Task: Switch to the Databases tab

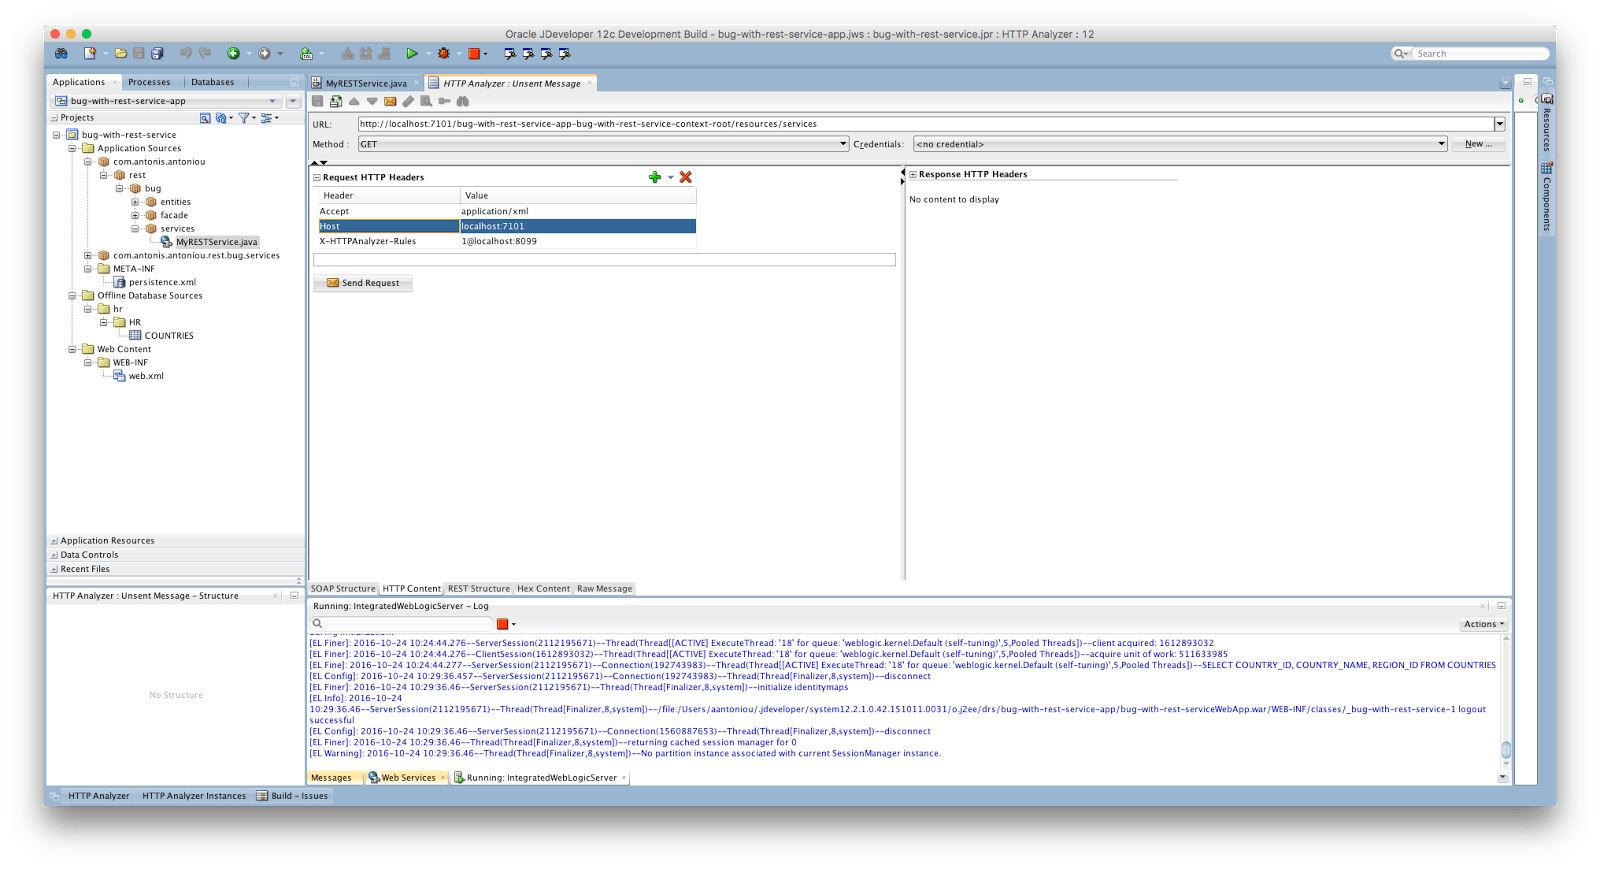Action: click(x=212, y=82)
